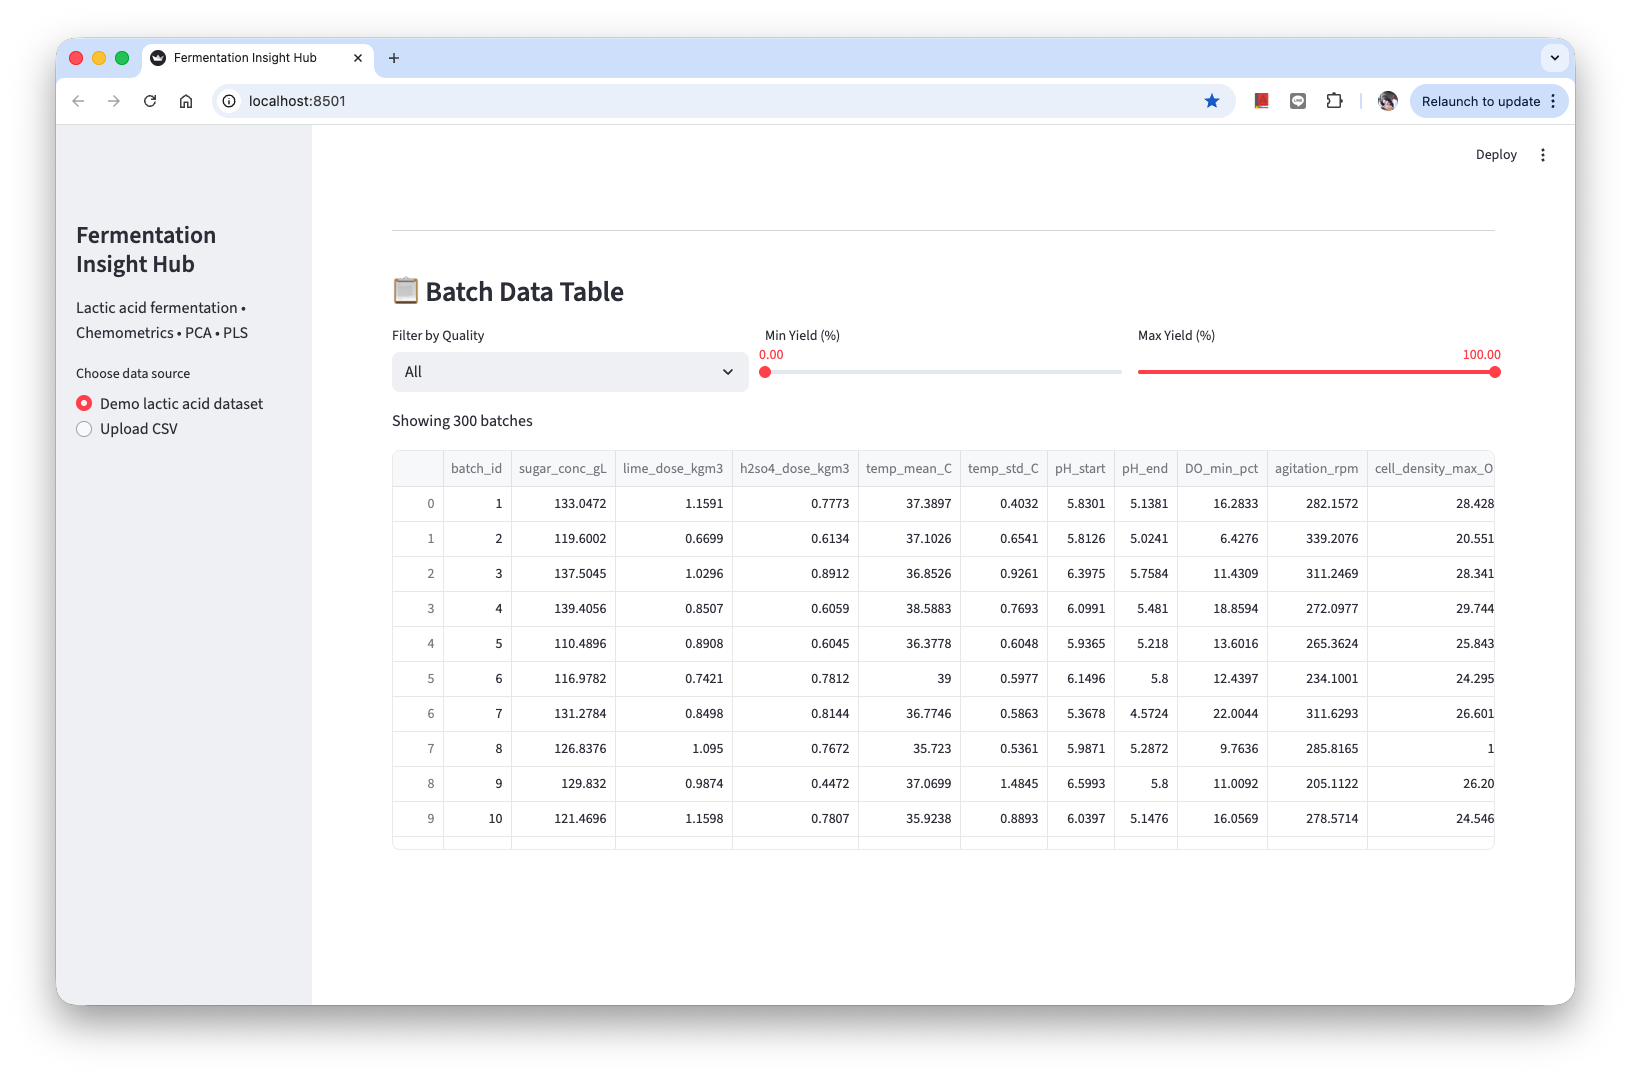Click the temp std cell 1.4845
The height and width of the screenshot is (1079, 1631).
(1003, 784)
